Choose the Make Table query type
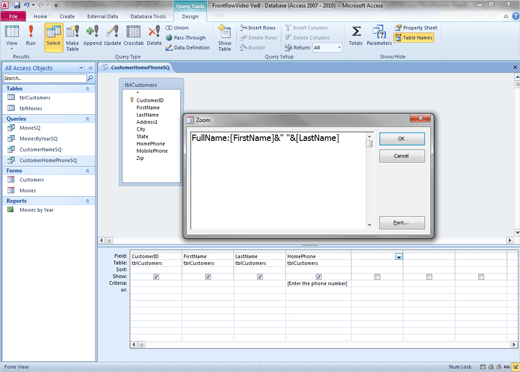Image resolution: width=520 pixels, height=372 pixels. (x=72, y=38)
